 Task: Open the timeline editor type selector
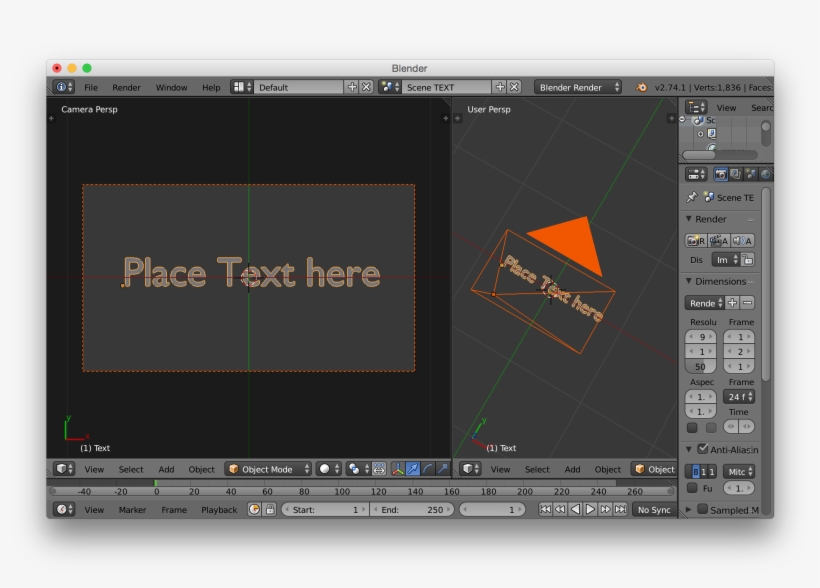point(64,509)
